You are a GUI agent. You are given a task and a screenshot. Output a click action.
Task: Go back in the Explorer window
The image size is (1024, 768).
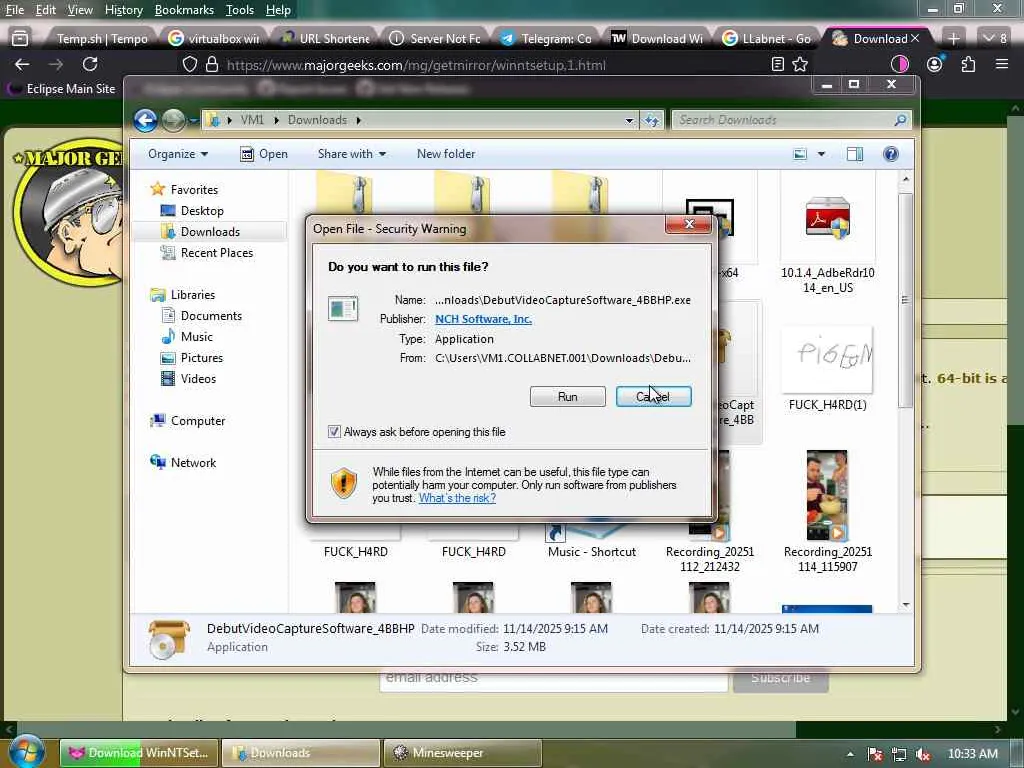[x=146, y=120]
